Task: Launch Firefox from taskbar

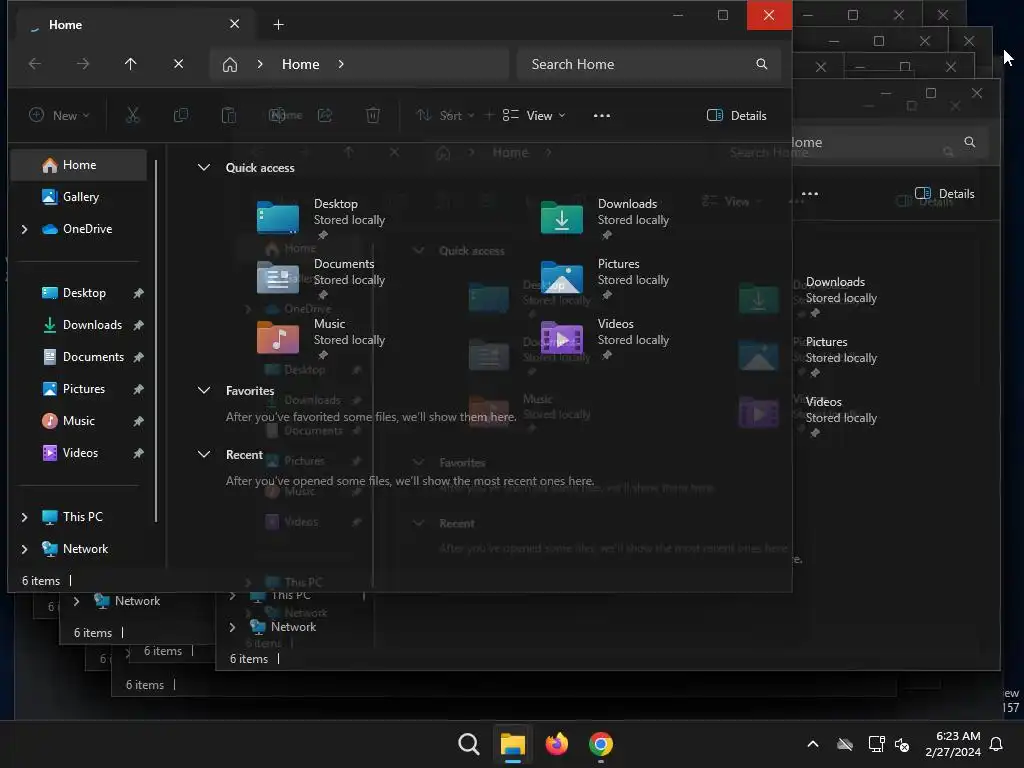Action: pyautogui.click(x=556, y=744)
